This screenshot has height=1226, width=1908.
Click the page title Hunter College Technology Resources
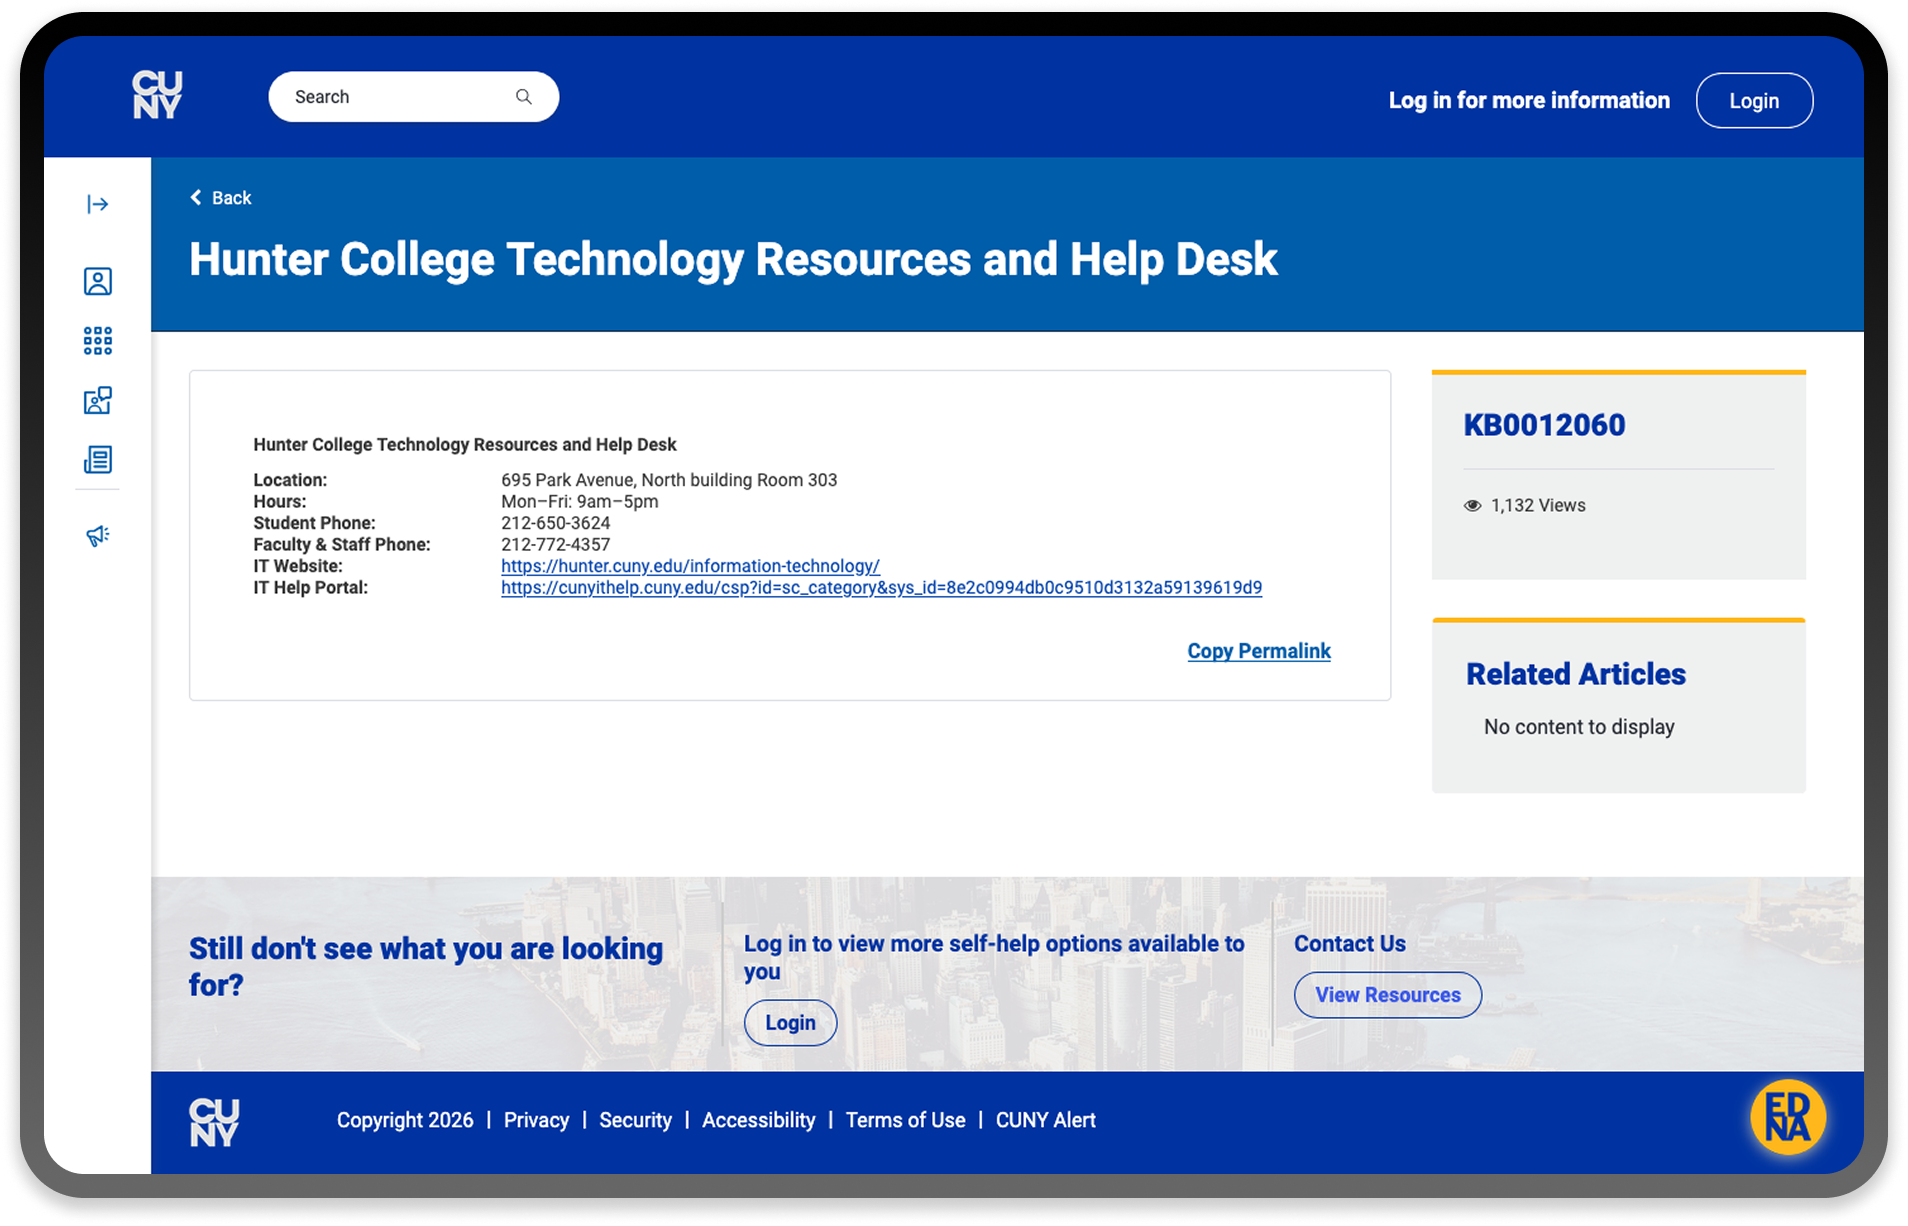click(733, 259)
